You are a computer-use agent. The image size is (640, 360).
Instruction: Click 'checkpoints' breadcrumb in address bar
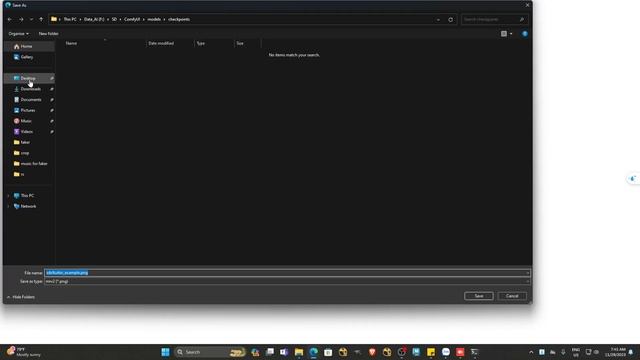coord(179,19)
